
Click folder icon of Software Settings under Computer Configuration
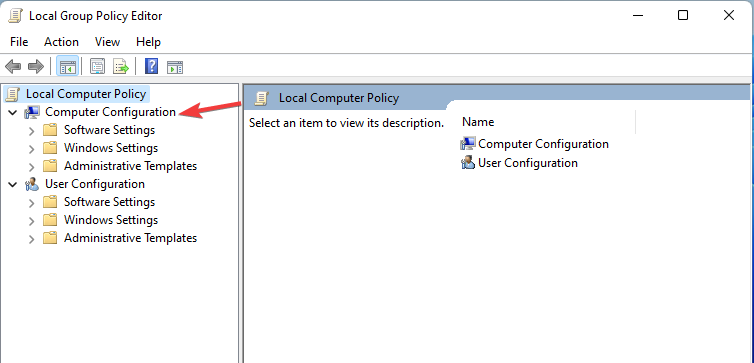point(50,130)
